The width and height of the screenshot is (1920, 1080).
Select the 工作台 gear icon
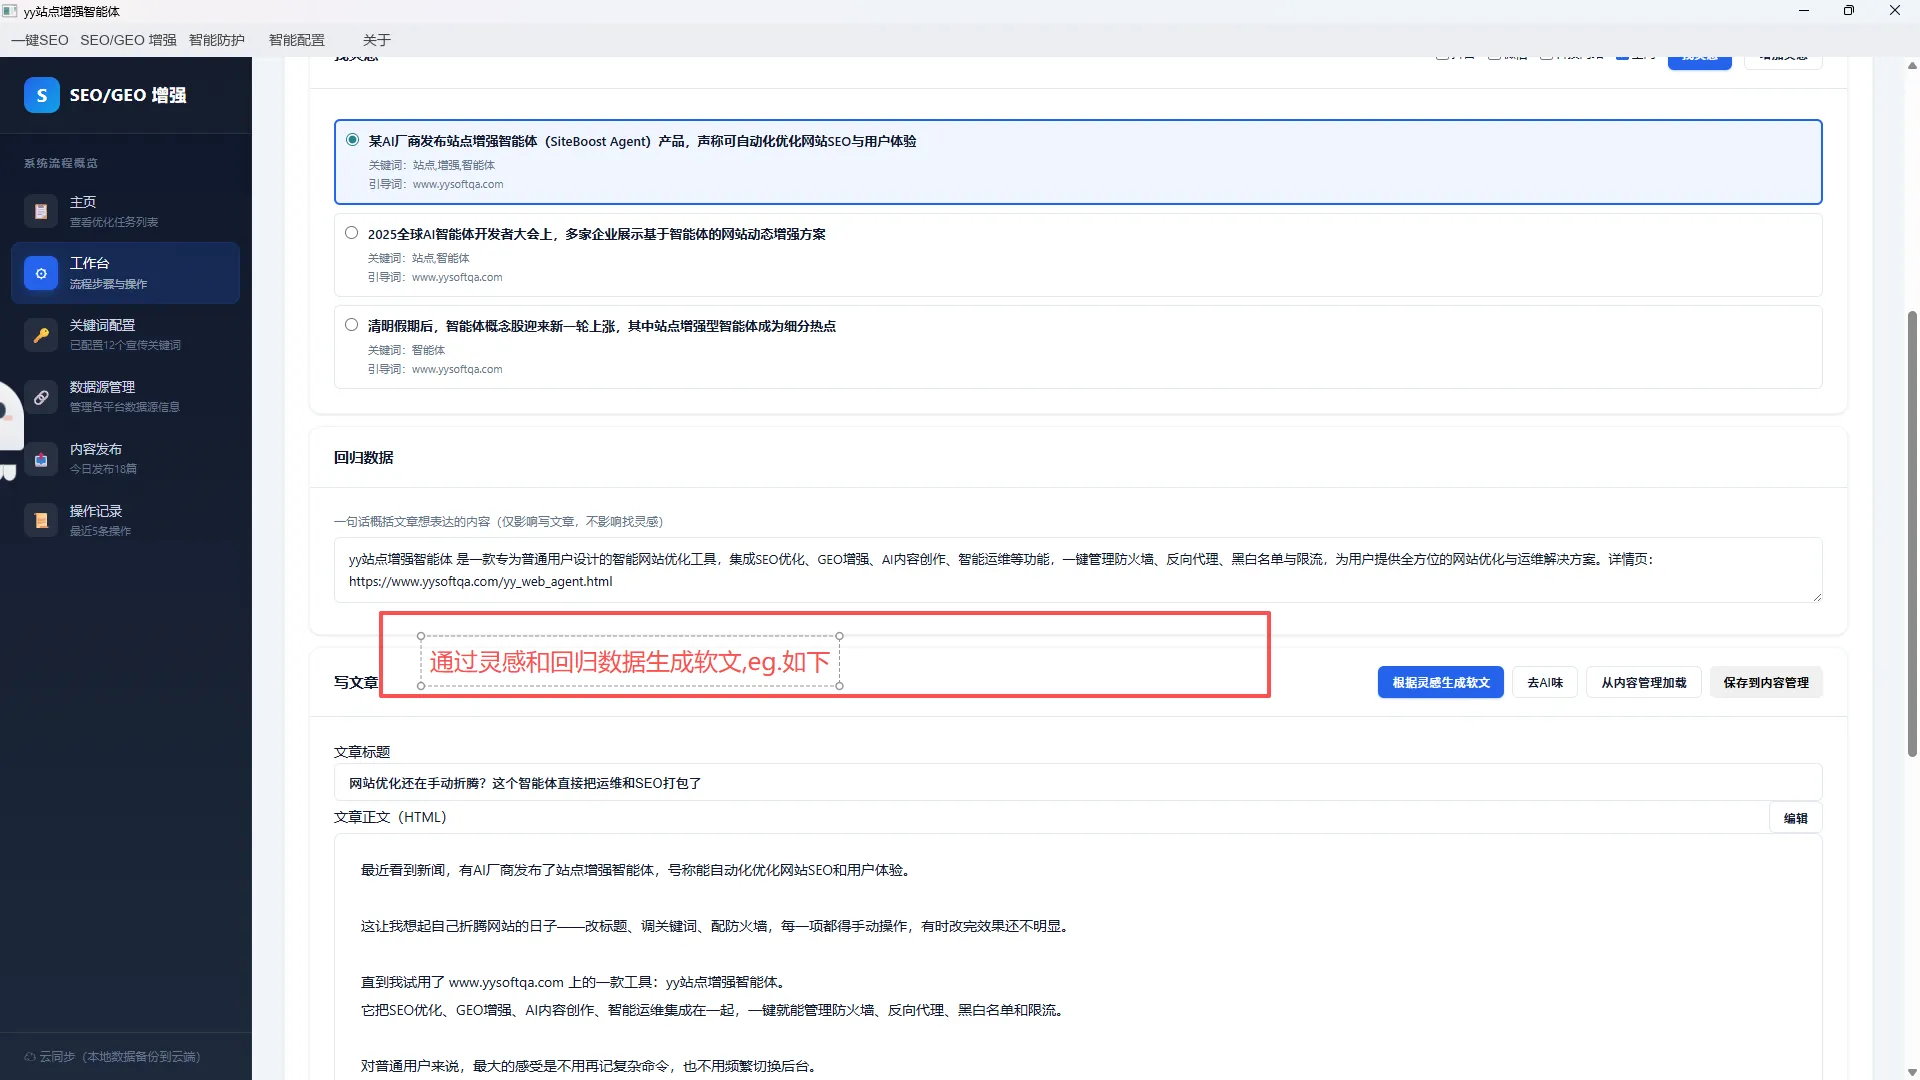(41, 273)
